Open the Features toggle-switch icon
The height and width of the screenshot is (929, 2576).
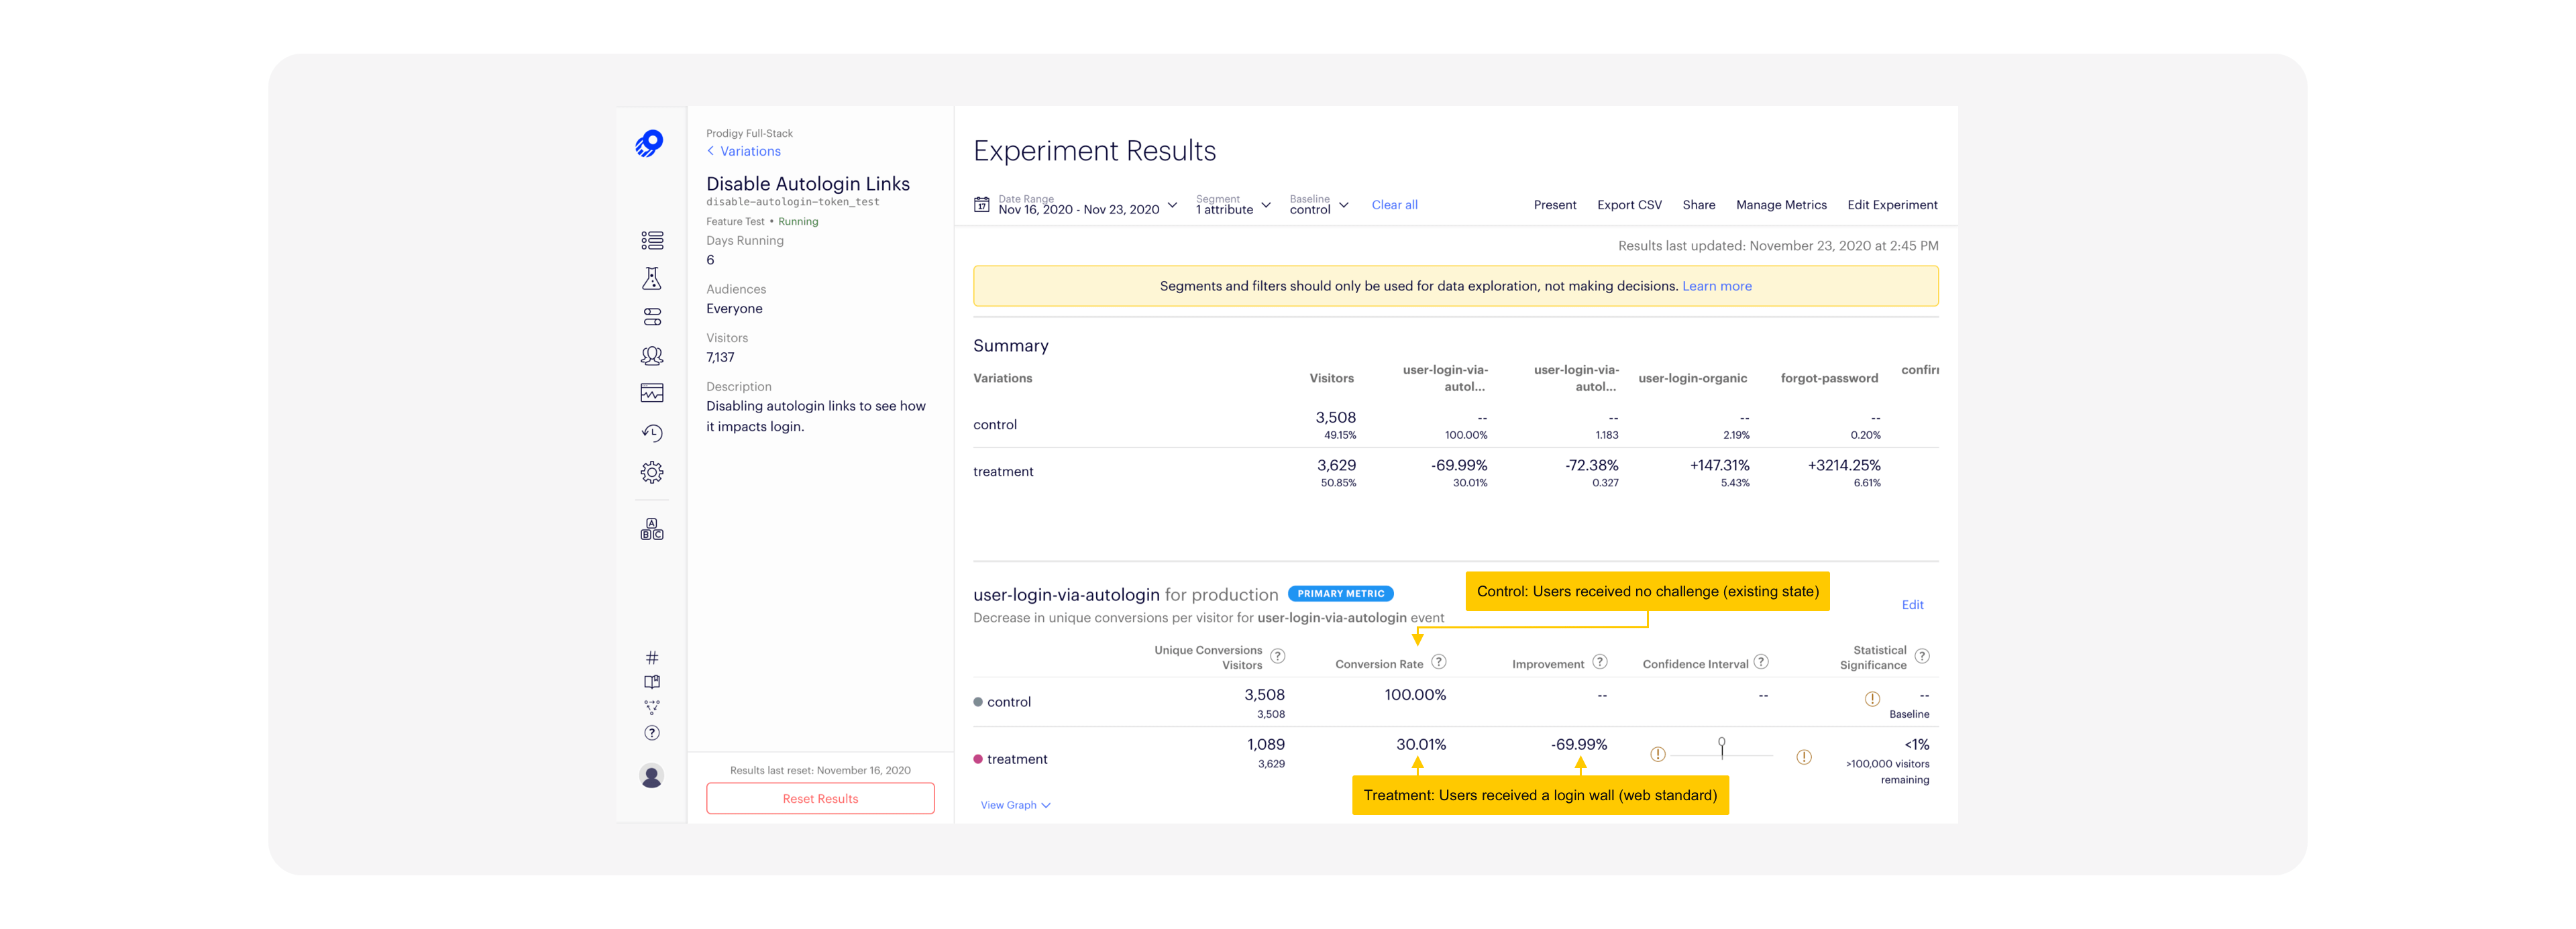pyautogui.click(x=652, y=317)
